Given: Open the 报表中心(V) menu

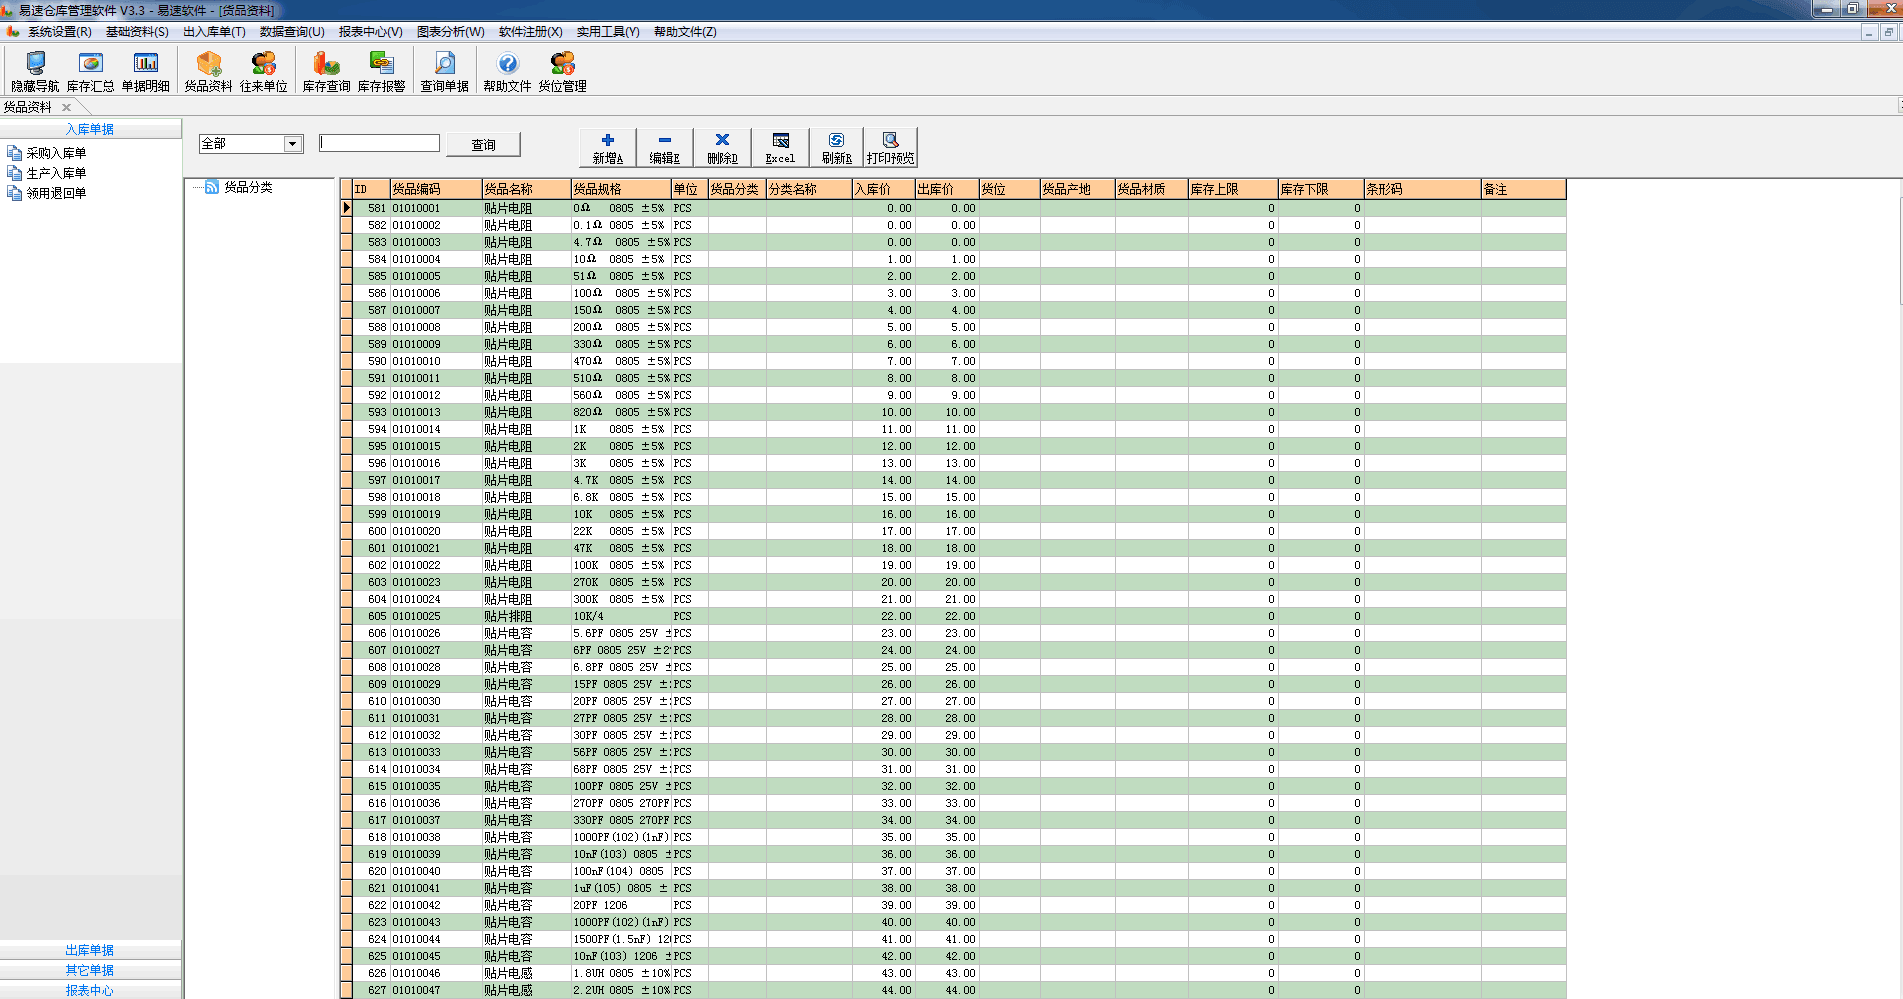Looking at the screenshot, I should pyautogui.click(x=370, y=32).
